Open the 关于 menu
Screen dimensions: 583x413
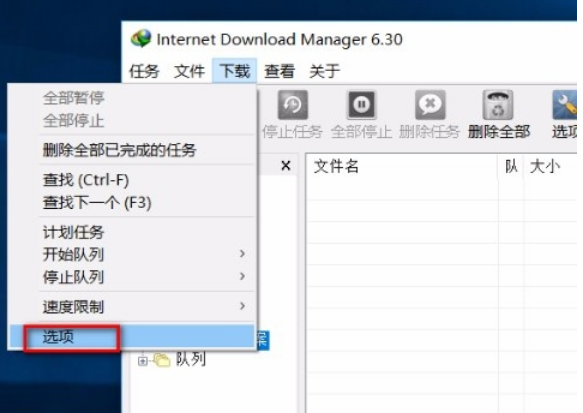click(x=325, y=71)
